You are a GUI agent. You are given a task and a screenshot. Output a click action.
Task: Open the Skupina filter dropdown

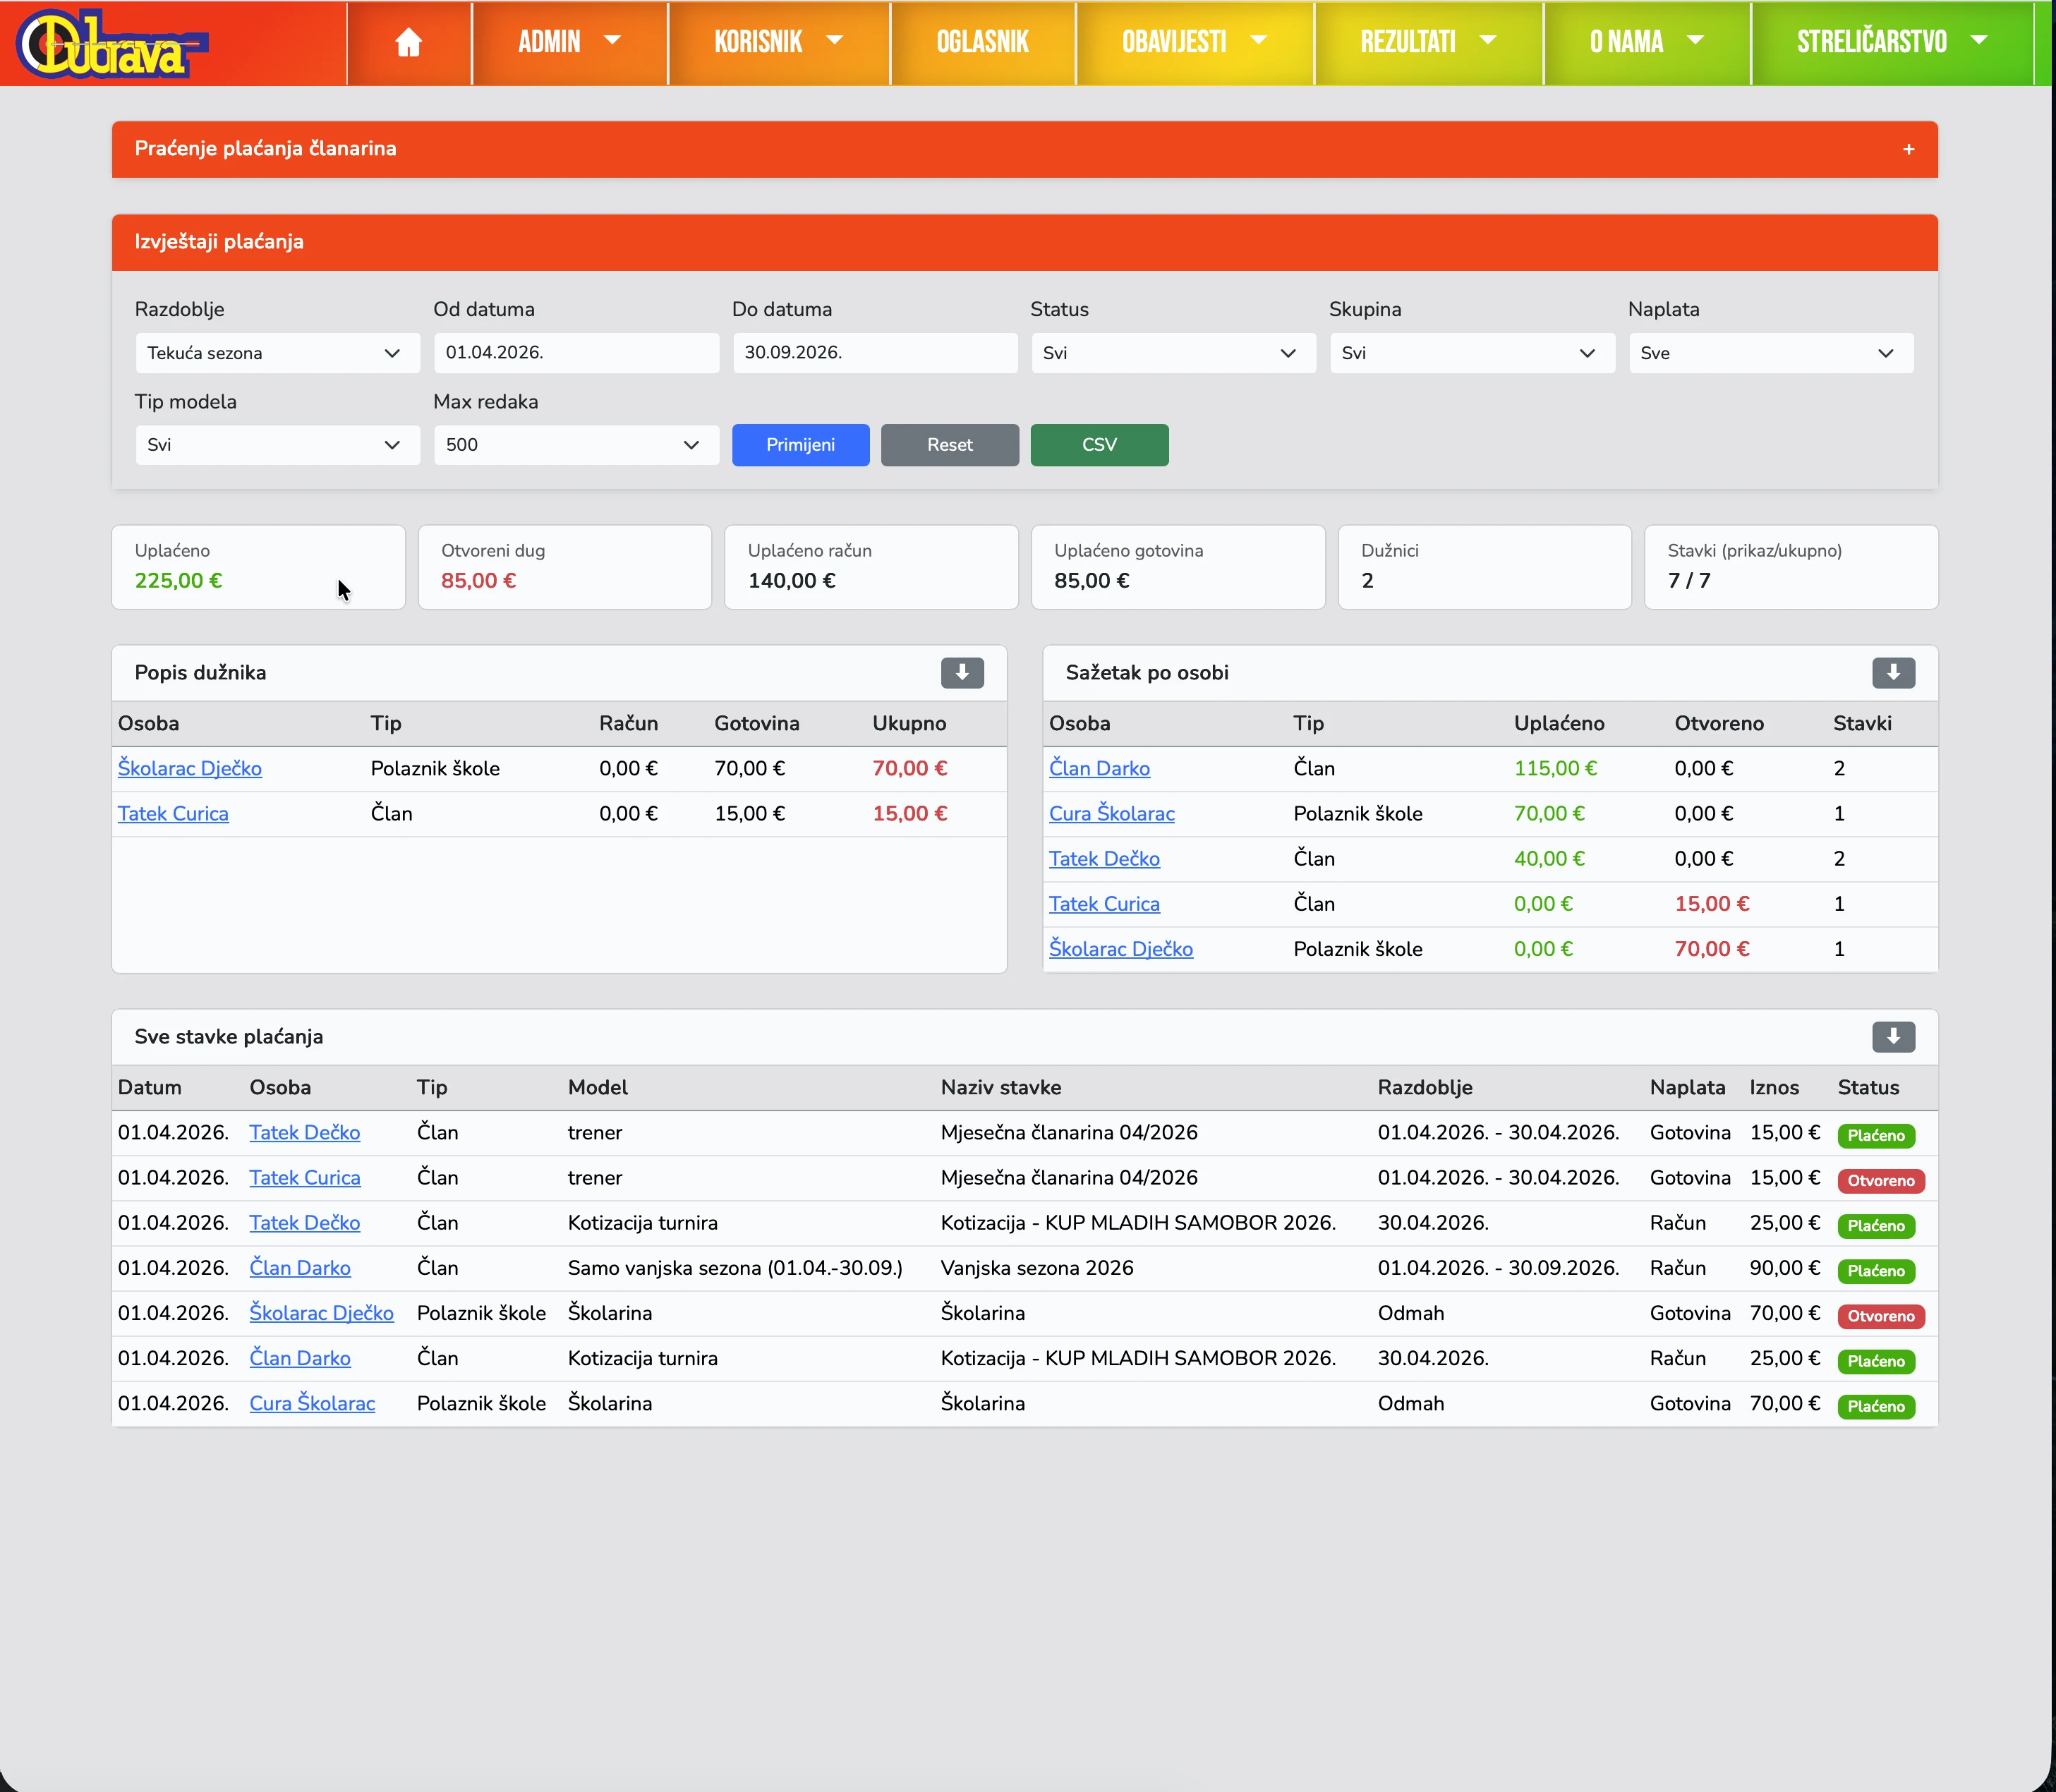click(x=1471, y=353)
